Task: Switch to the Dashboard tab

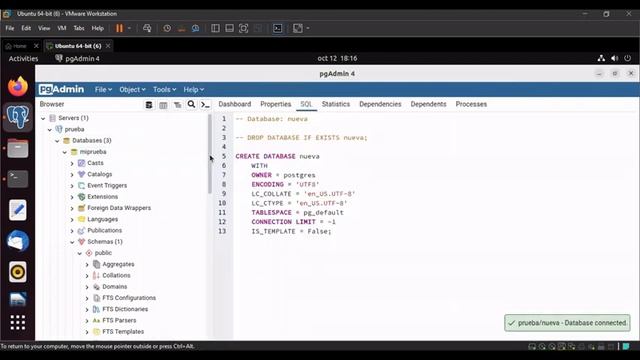Action: pos(235,104)
